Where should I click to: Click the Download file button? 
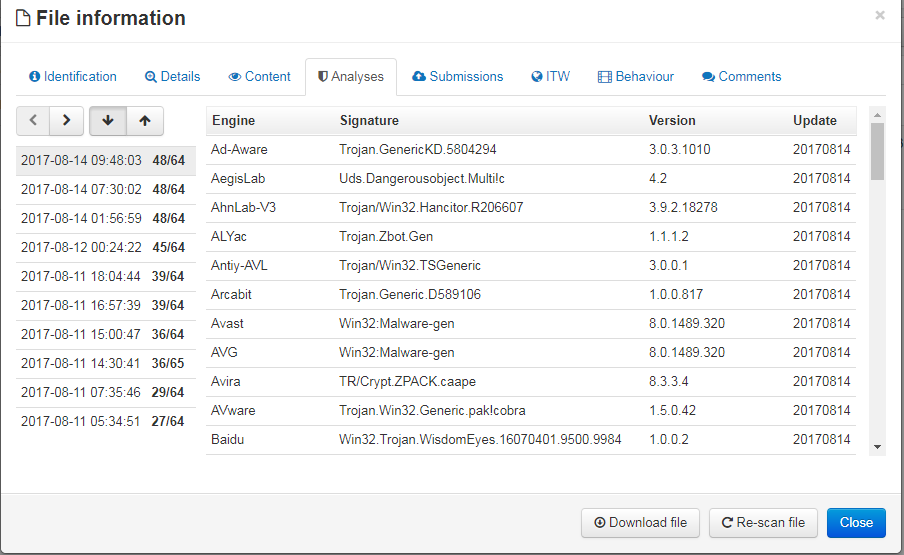pyautogui.click(x=640, y=523)
